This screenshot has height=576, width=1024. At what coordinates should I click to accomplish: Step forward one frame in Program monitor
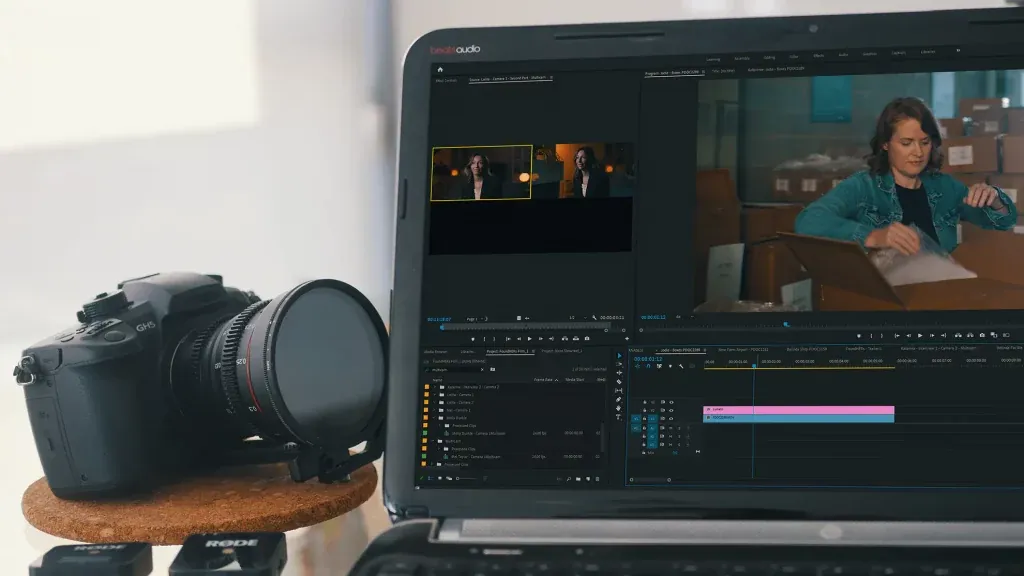coord(932,336)
